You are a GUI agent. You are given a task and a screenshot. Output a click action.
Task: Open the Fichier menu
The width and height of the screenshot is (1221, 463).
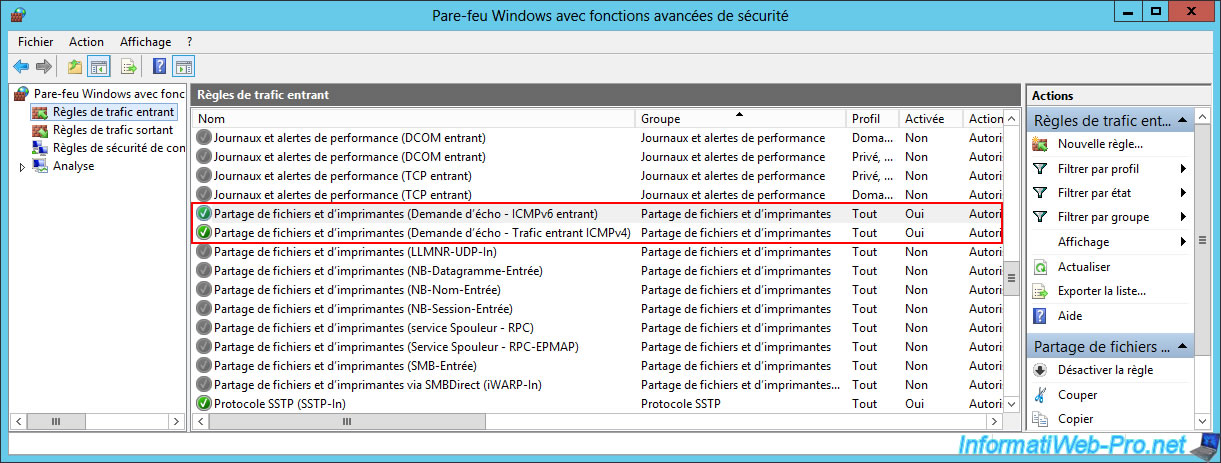click(35, 42)
